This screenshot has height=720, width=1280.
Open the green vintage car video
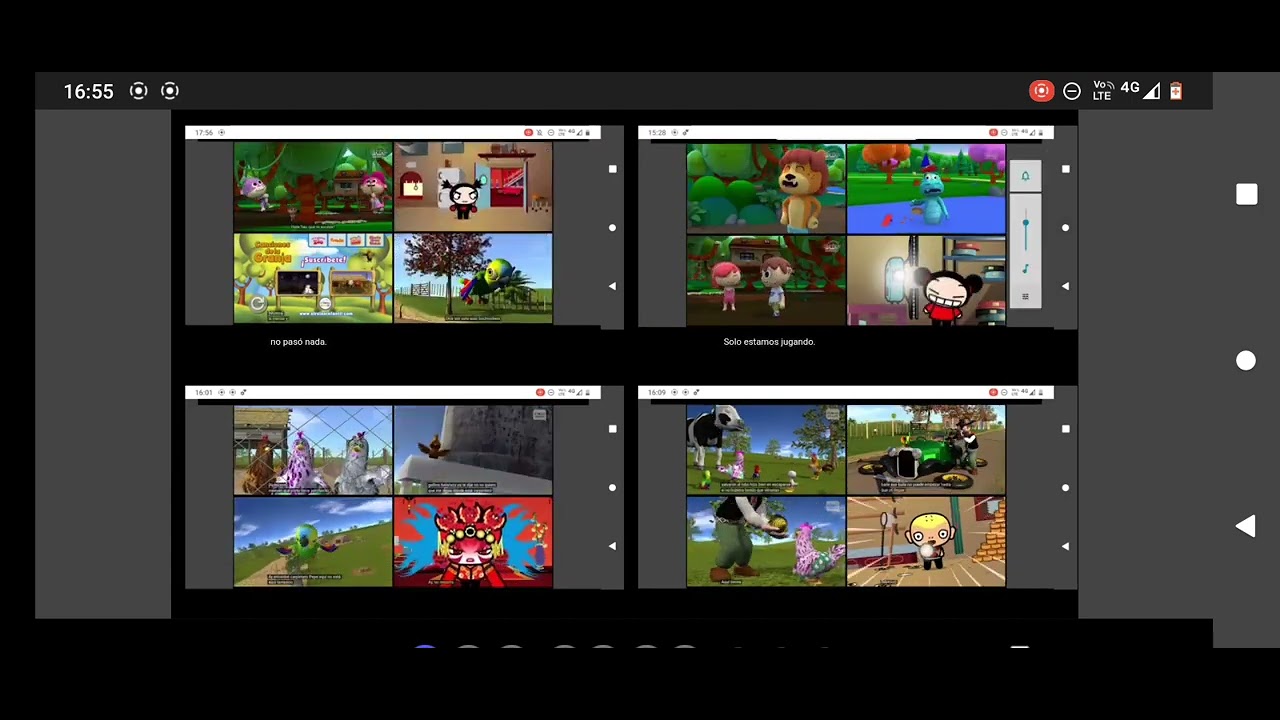(x=926, y=450)
